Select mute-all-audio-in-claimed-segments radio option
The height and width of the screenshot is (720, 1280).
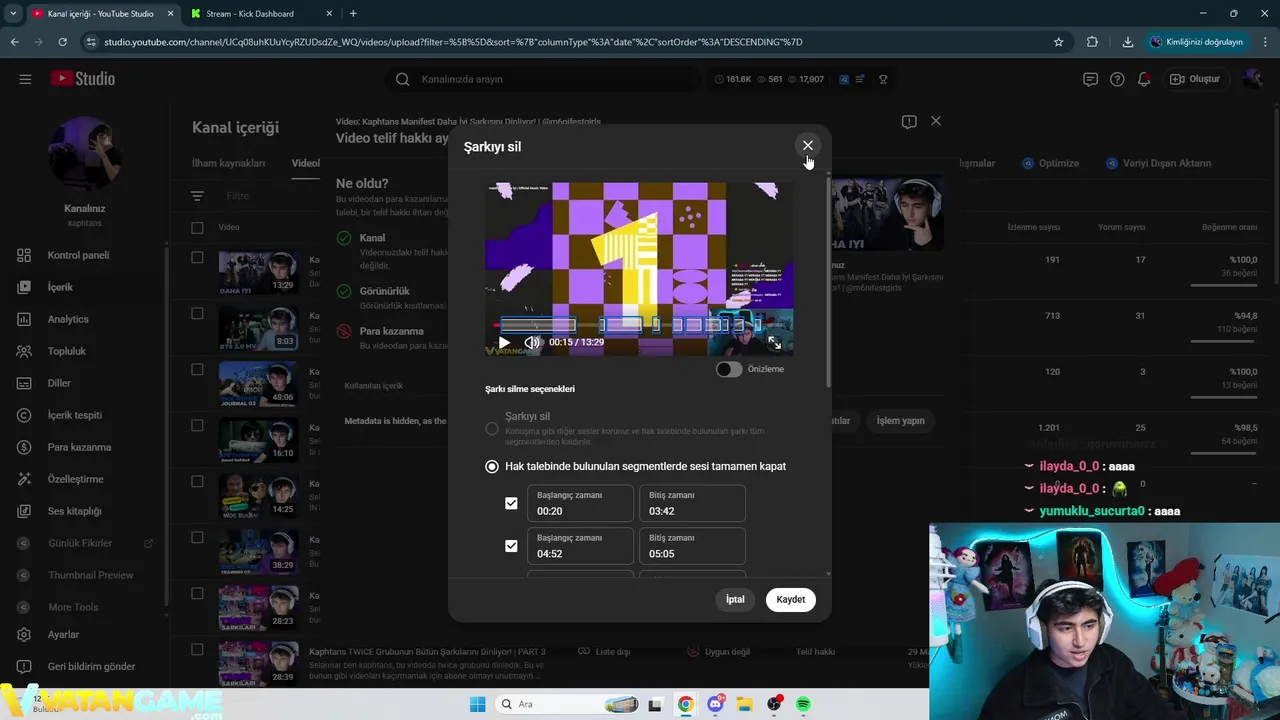pyautogui.click(x=492, y=466)
